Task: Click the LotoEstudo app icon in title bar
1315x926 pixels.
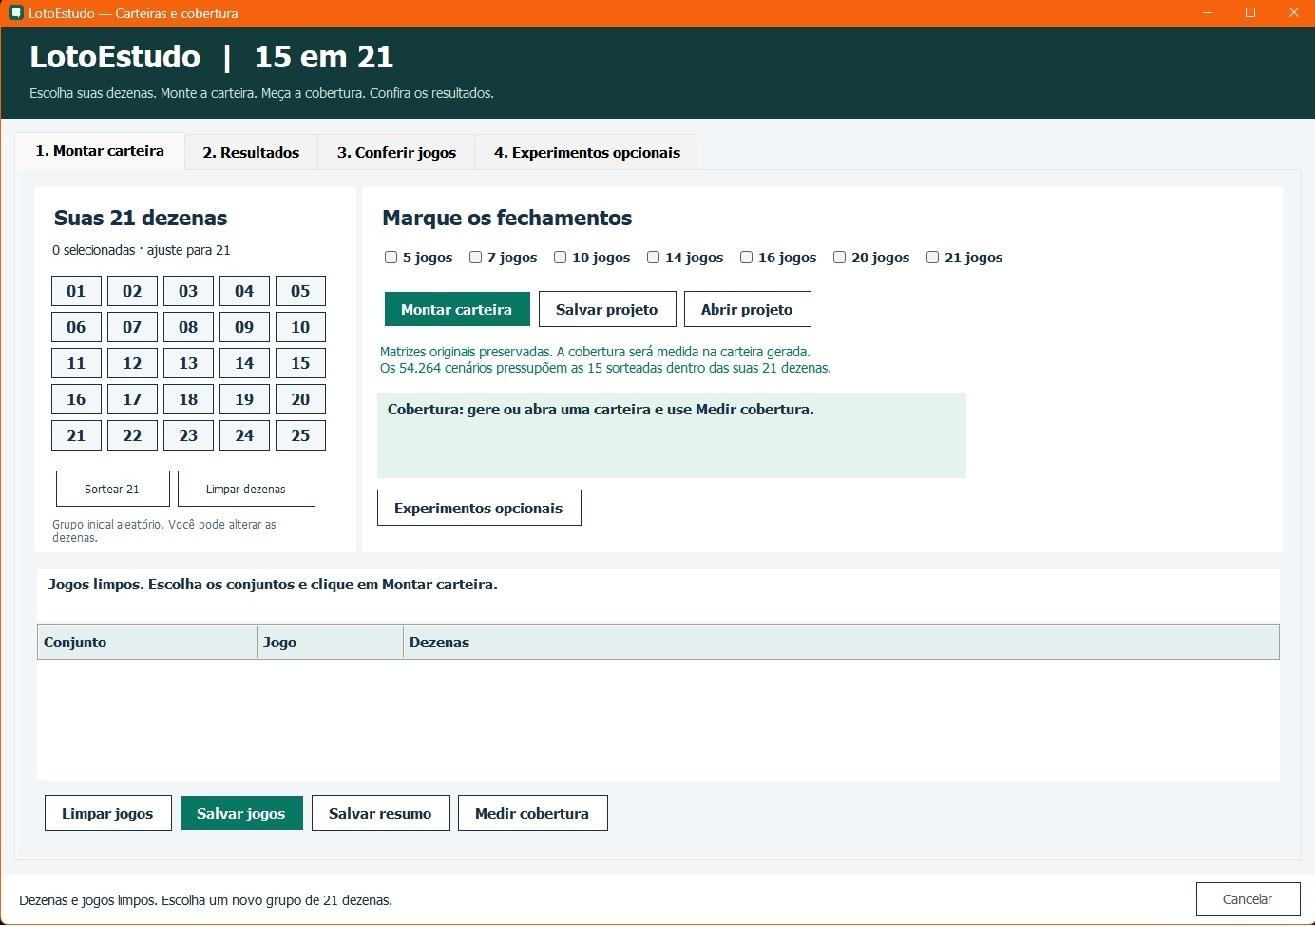Action: pos(15,13)
